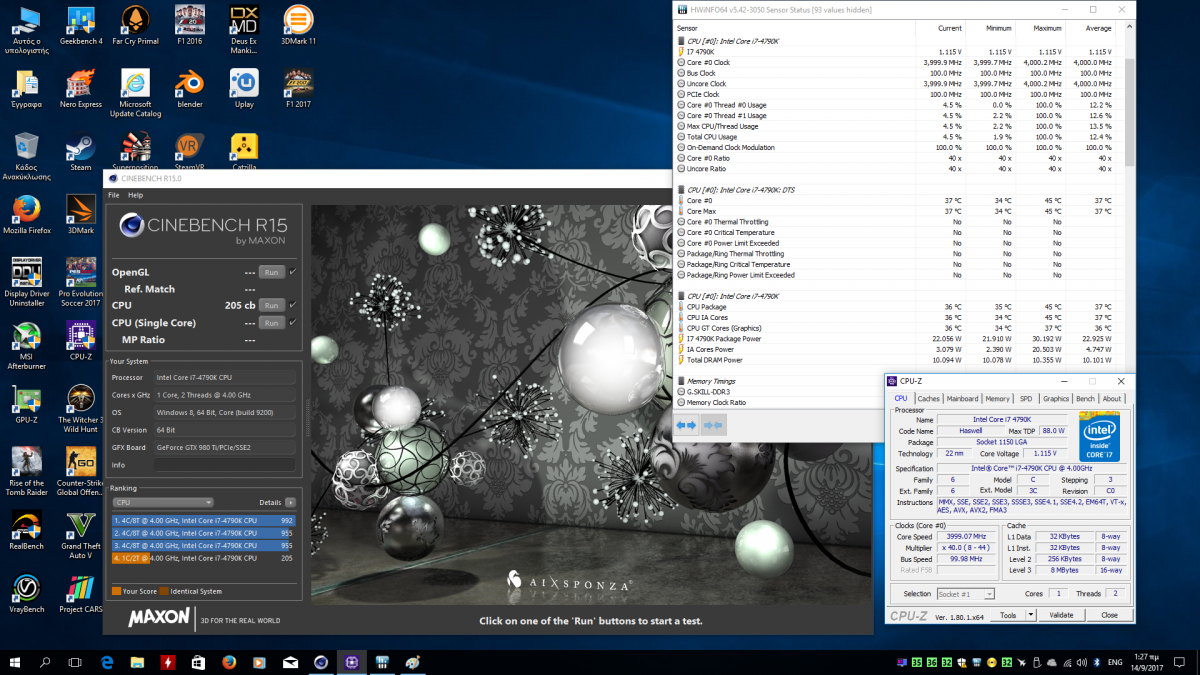Open the taskbar search magnifier
Screen dimensions: 1200x675
[x=46, y=662]
